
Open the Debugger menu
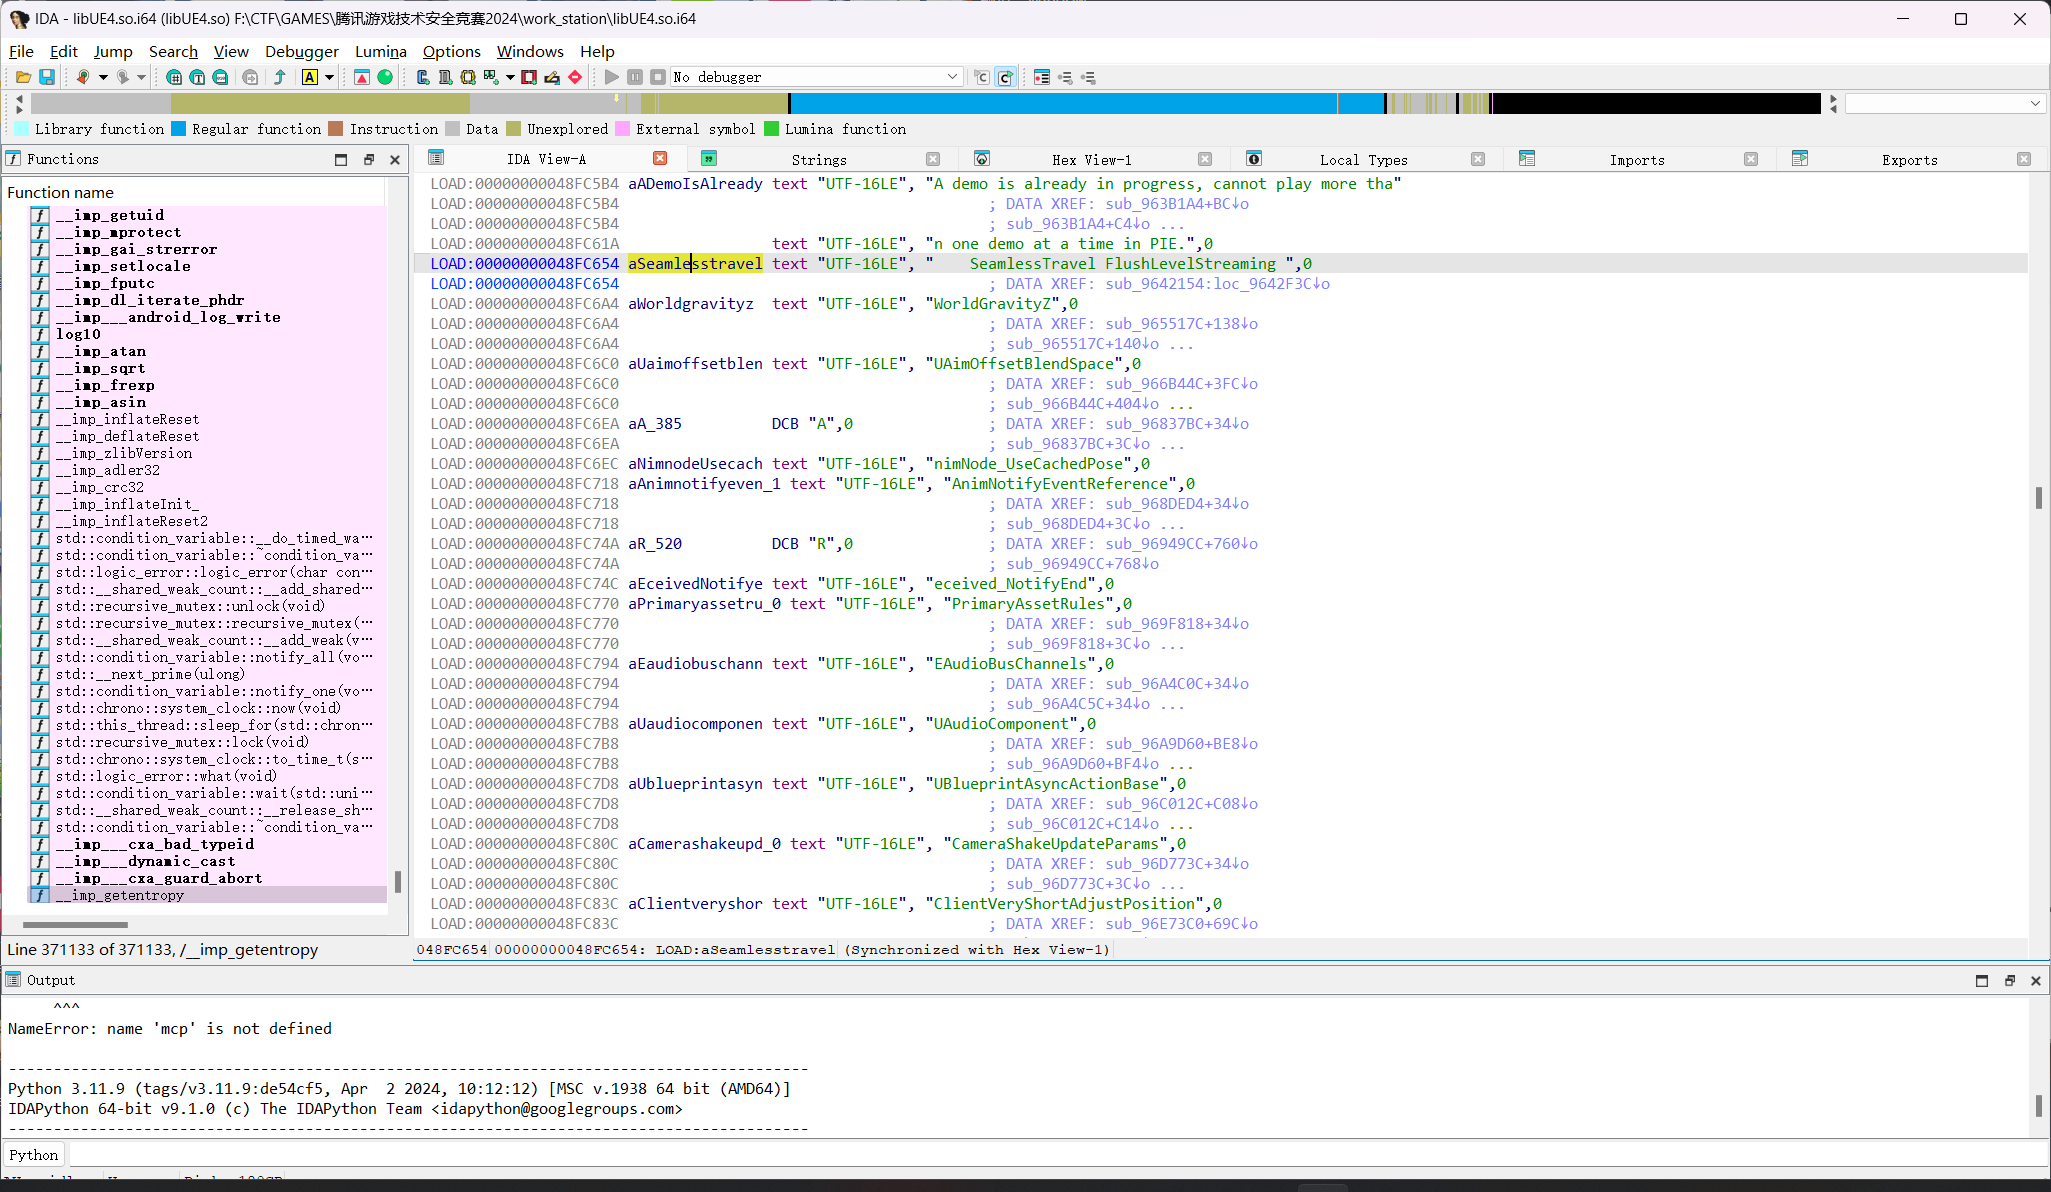[302, 51]
